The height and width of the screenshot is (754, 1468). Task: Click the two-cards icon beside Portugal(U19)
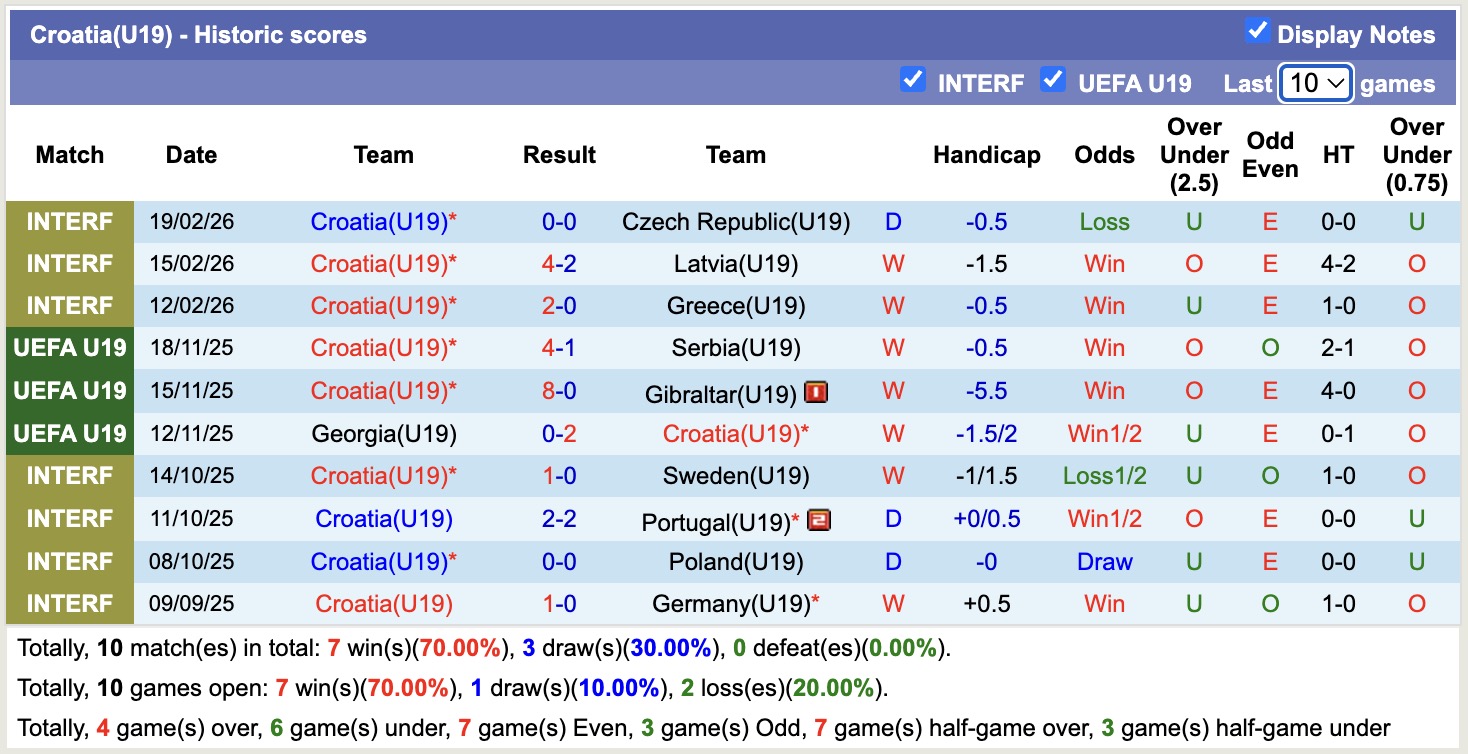click(x=818, y=519)
